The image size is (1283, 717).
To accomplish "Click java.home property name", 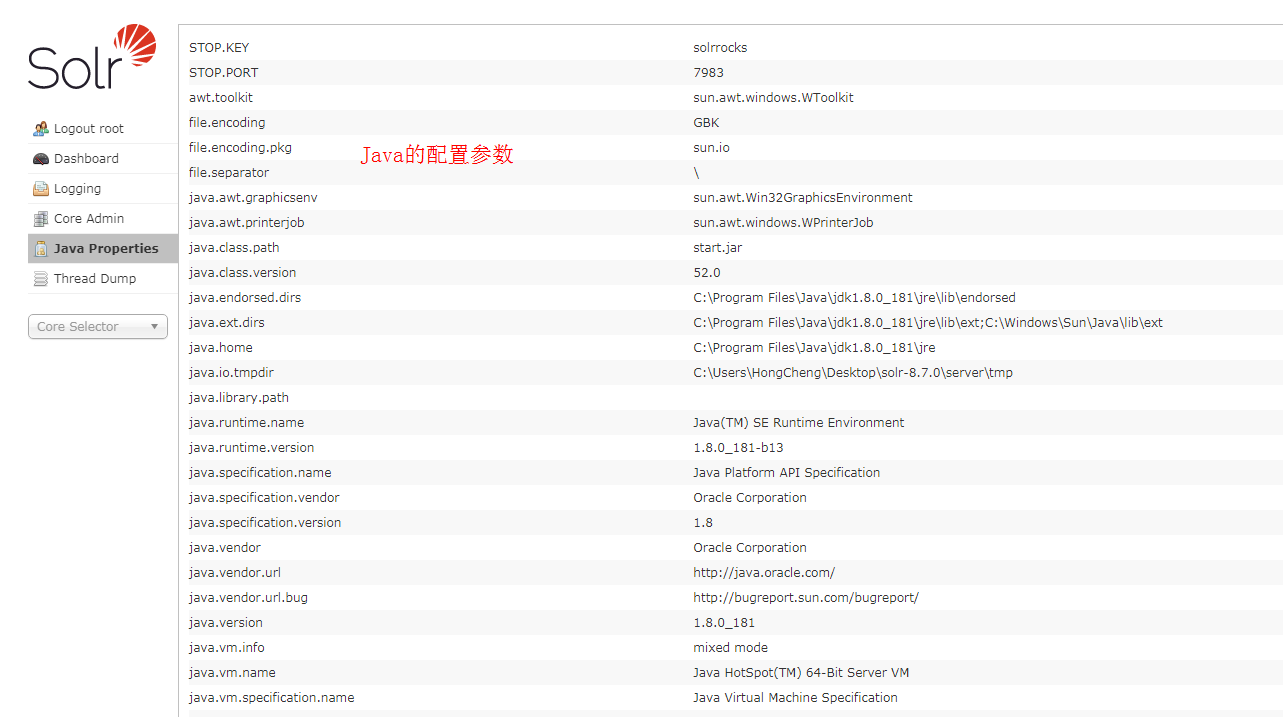I will [221, 347].
